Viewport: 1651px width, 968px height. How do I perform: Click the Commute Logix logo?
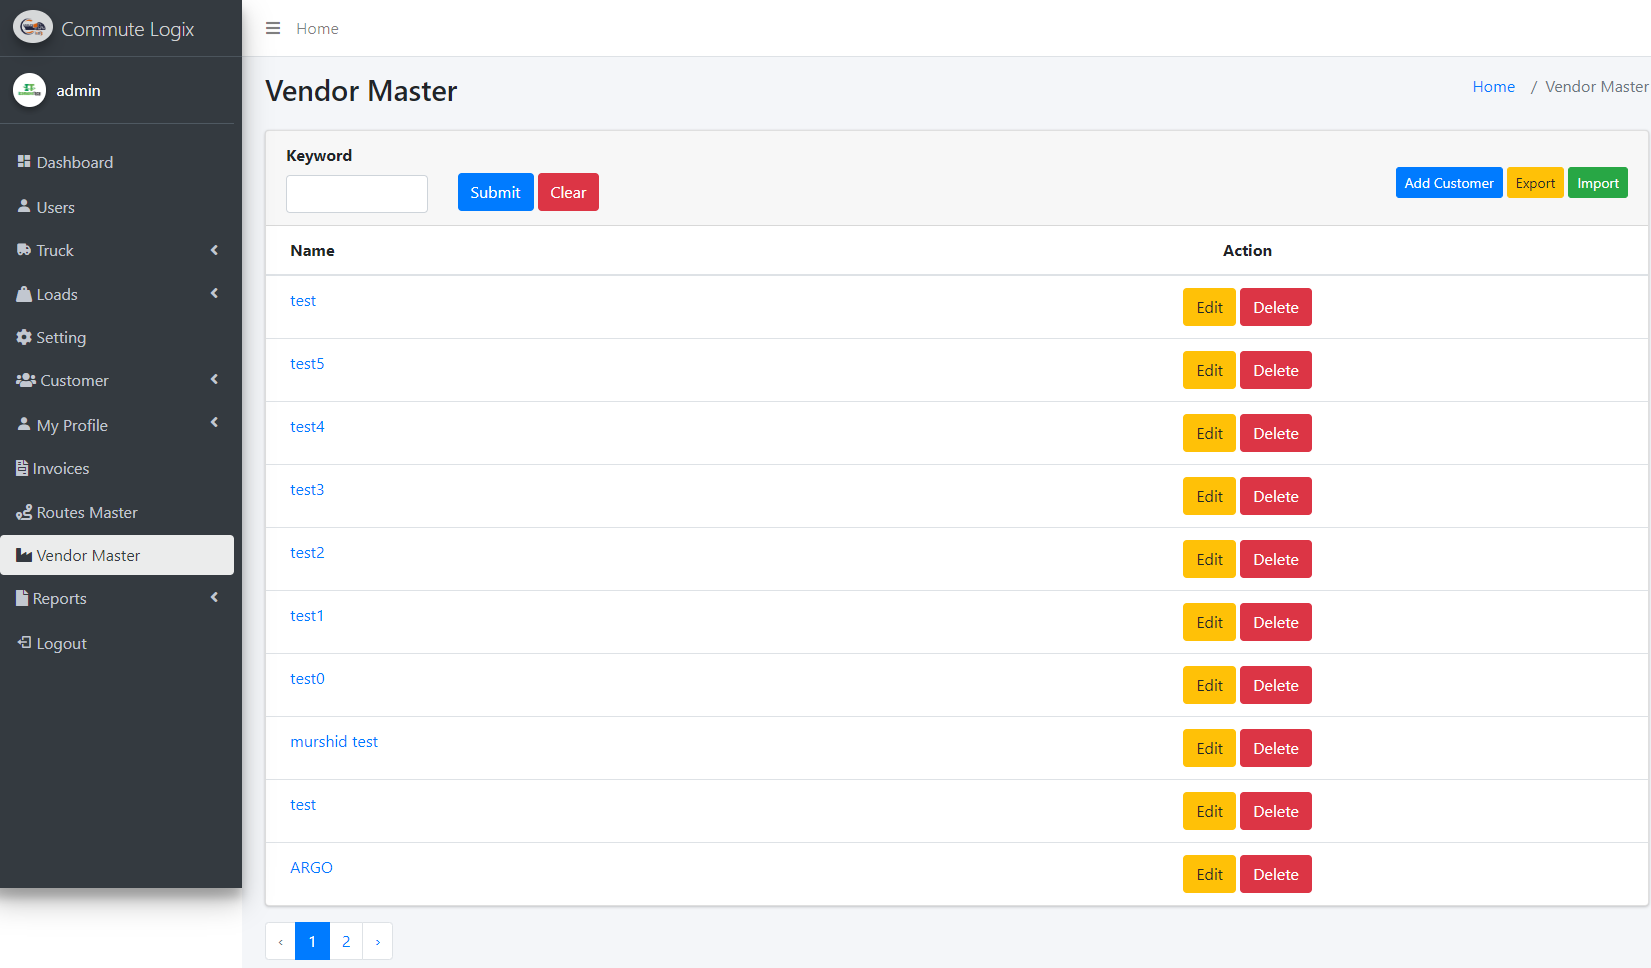32,28
